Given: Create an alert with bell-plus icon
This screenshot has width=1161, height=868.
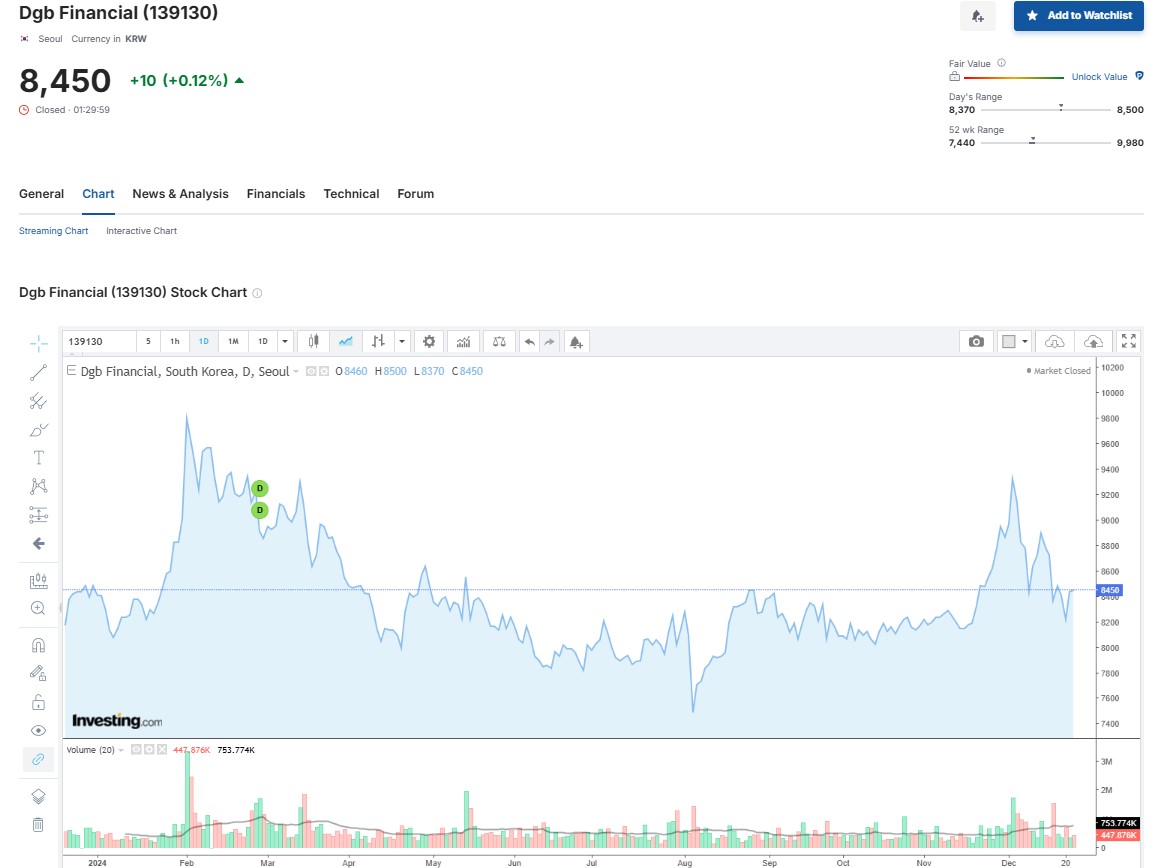Looking at the screenshot, I should click(576, 341).
